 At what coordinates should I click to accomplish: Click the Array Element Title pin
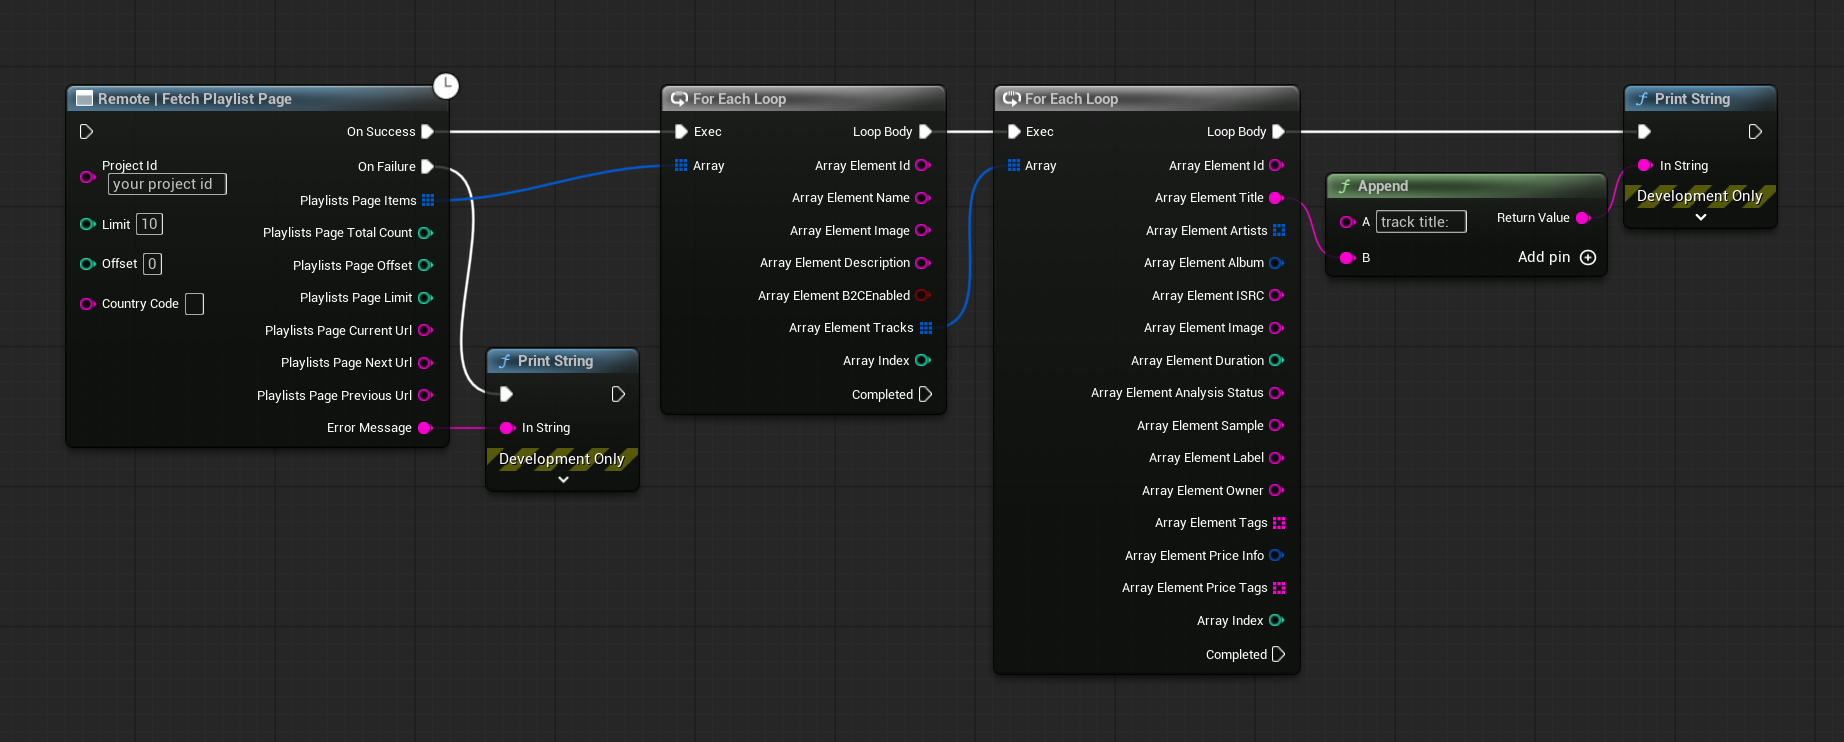tap(1276, 198)
